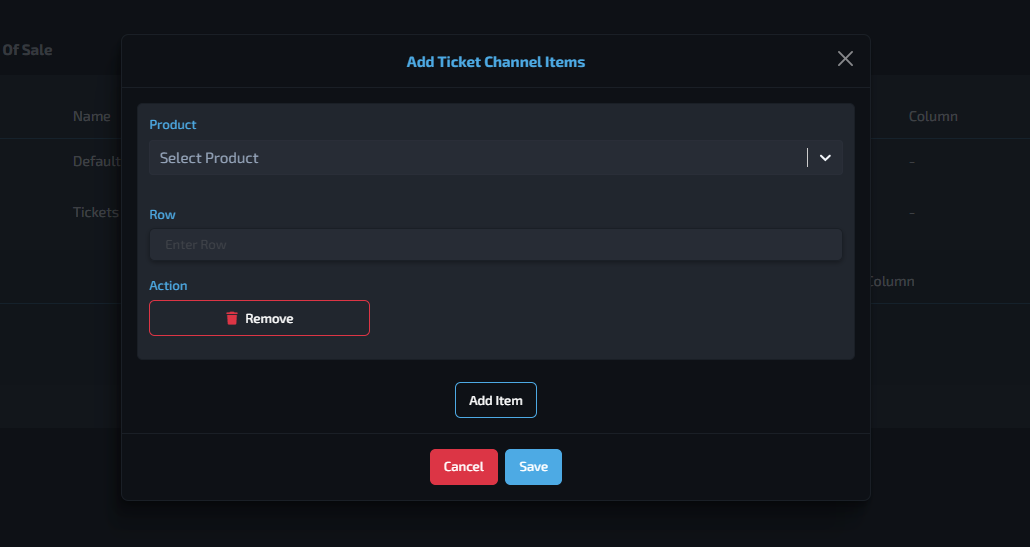The width and height of the screenshot is (1030, 547).
Task: Click the lower Column header text
Action: pyautogui.click(x=892, y=281)
